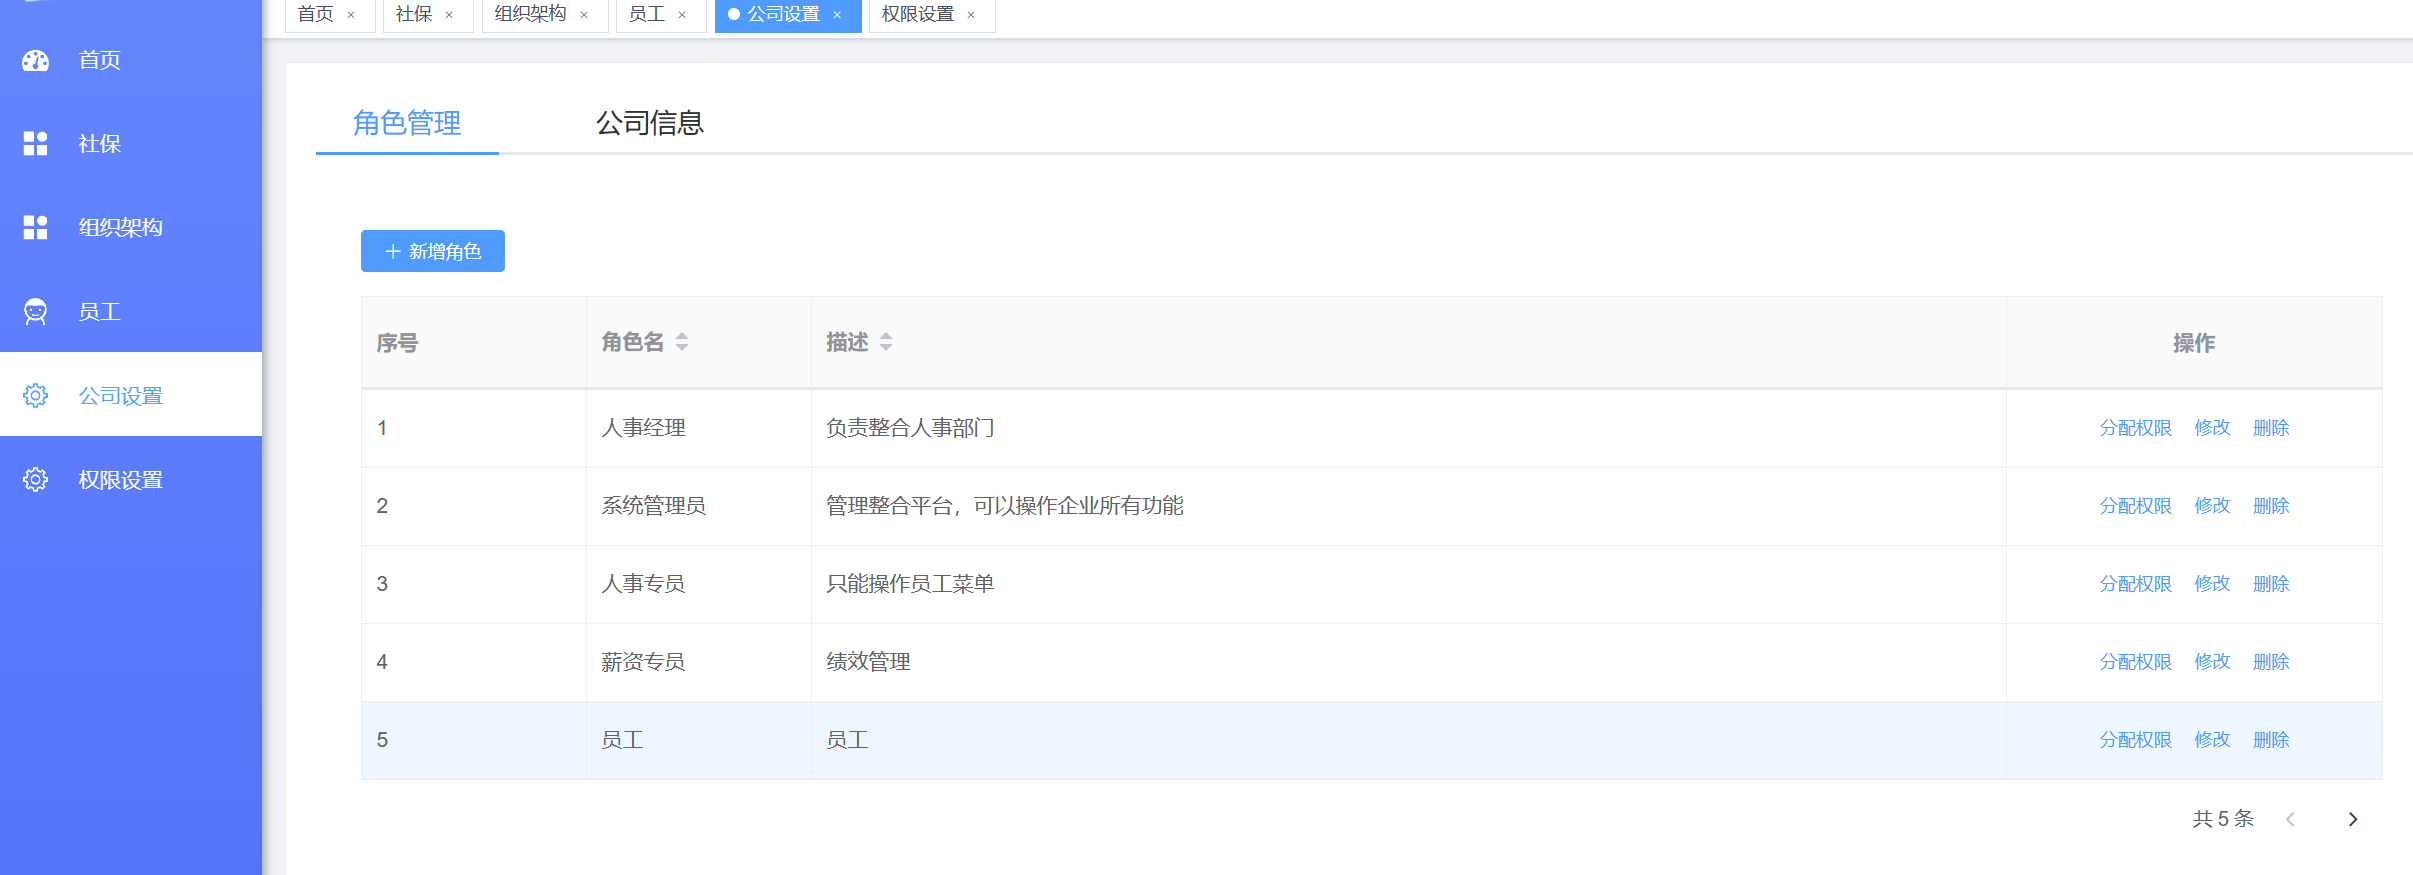Click the face icon beside 员工
Image resolution: width=2413 pixels, height=875 pixels.
tap(35, 312)
